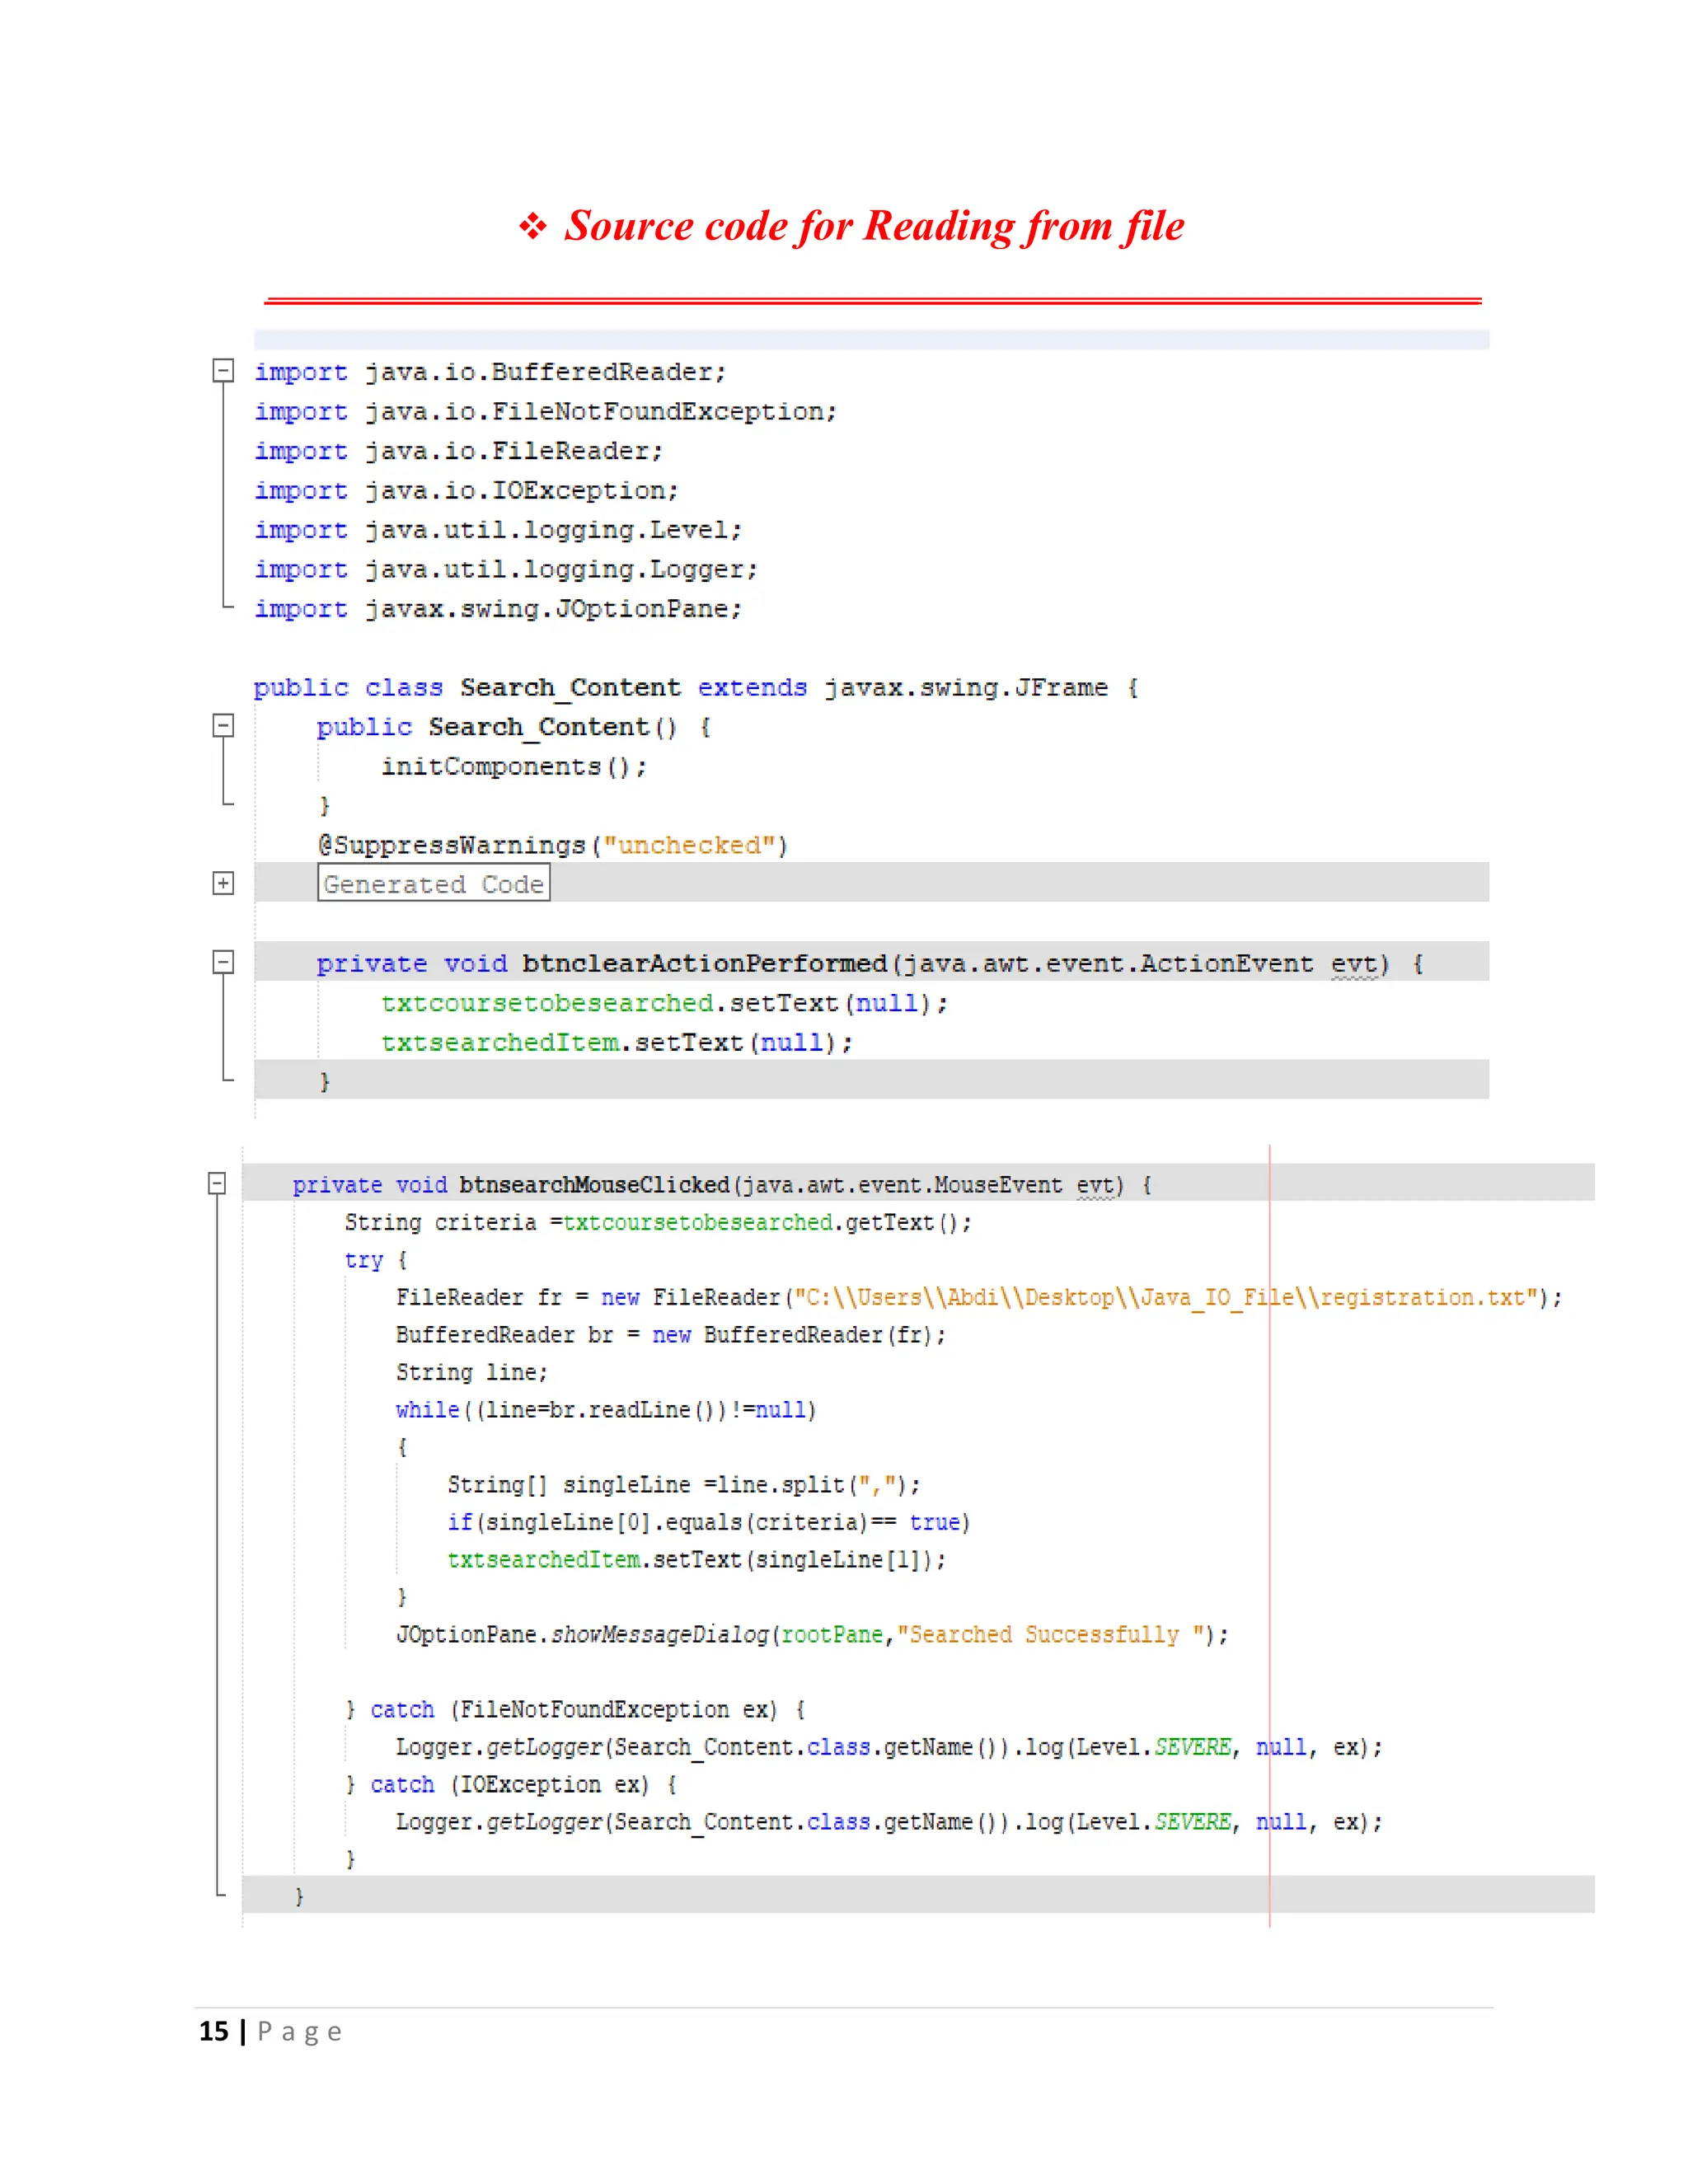The image size is (1688, 2184).
Task: Click the FileReader registration.txt path line
Action: 979,1298
